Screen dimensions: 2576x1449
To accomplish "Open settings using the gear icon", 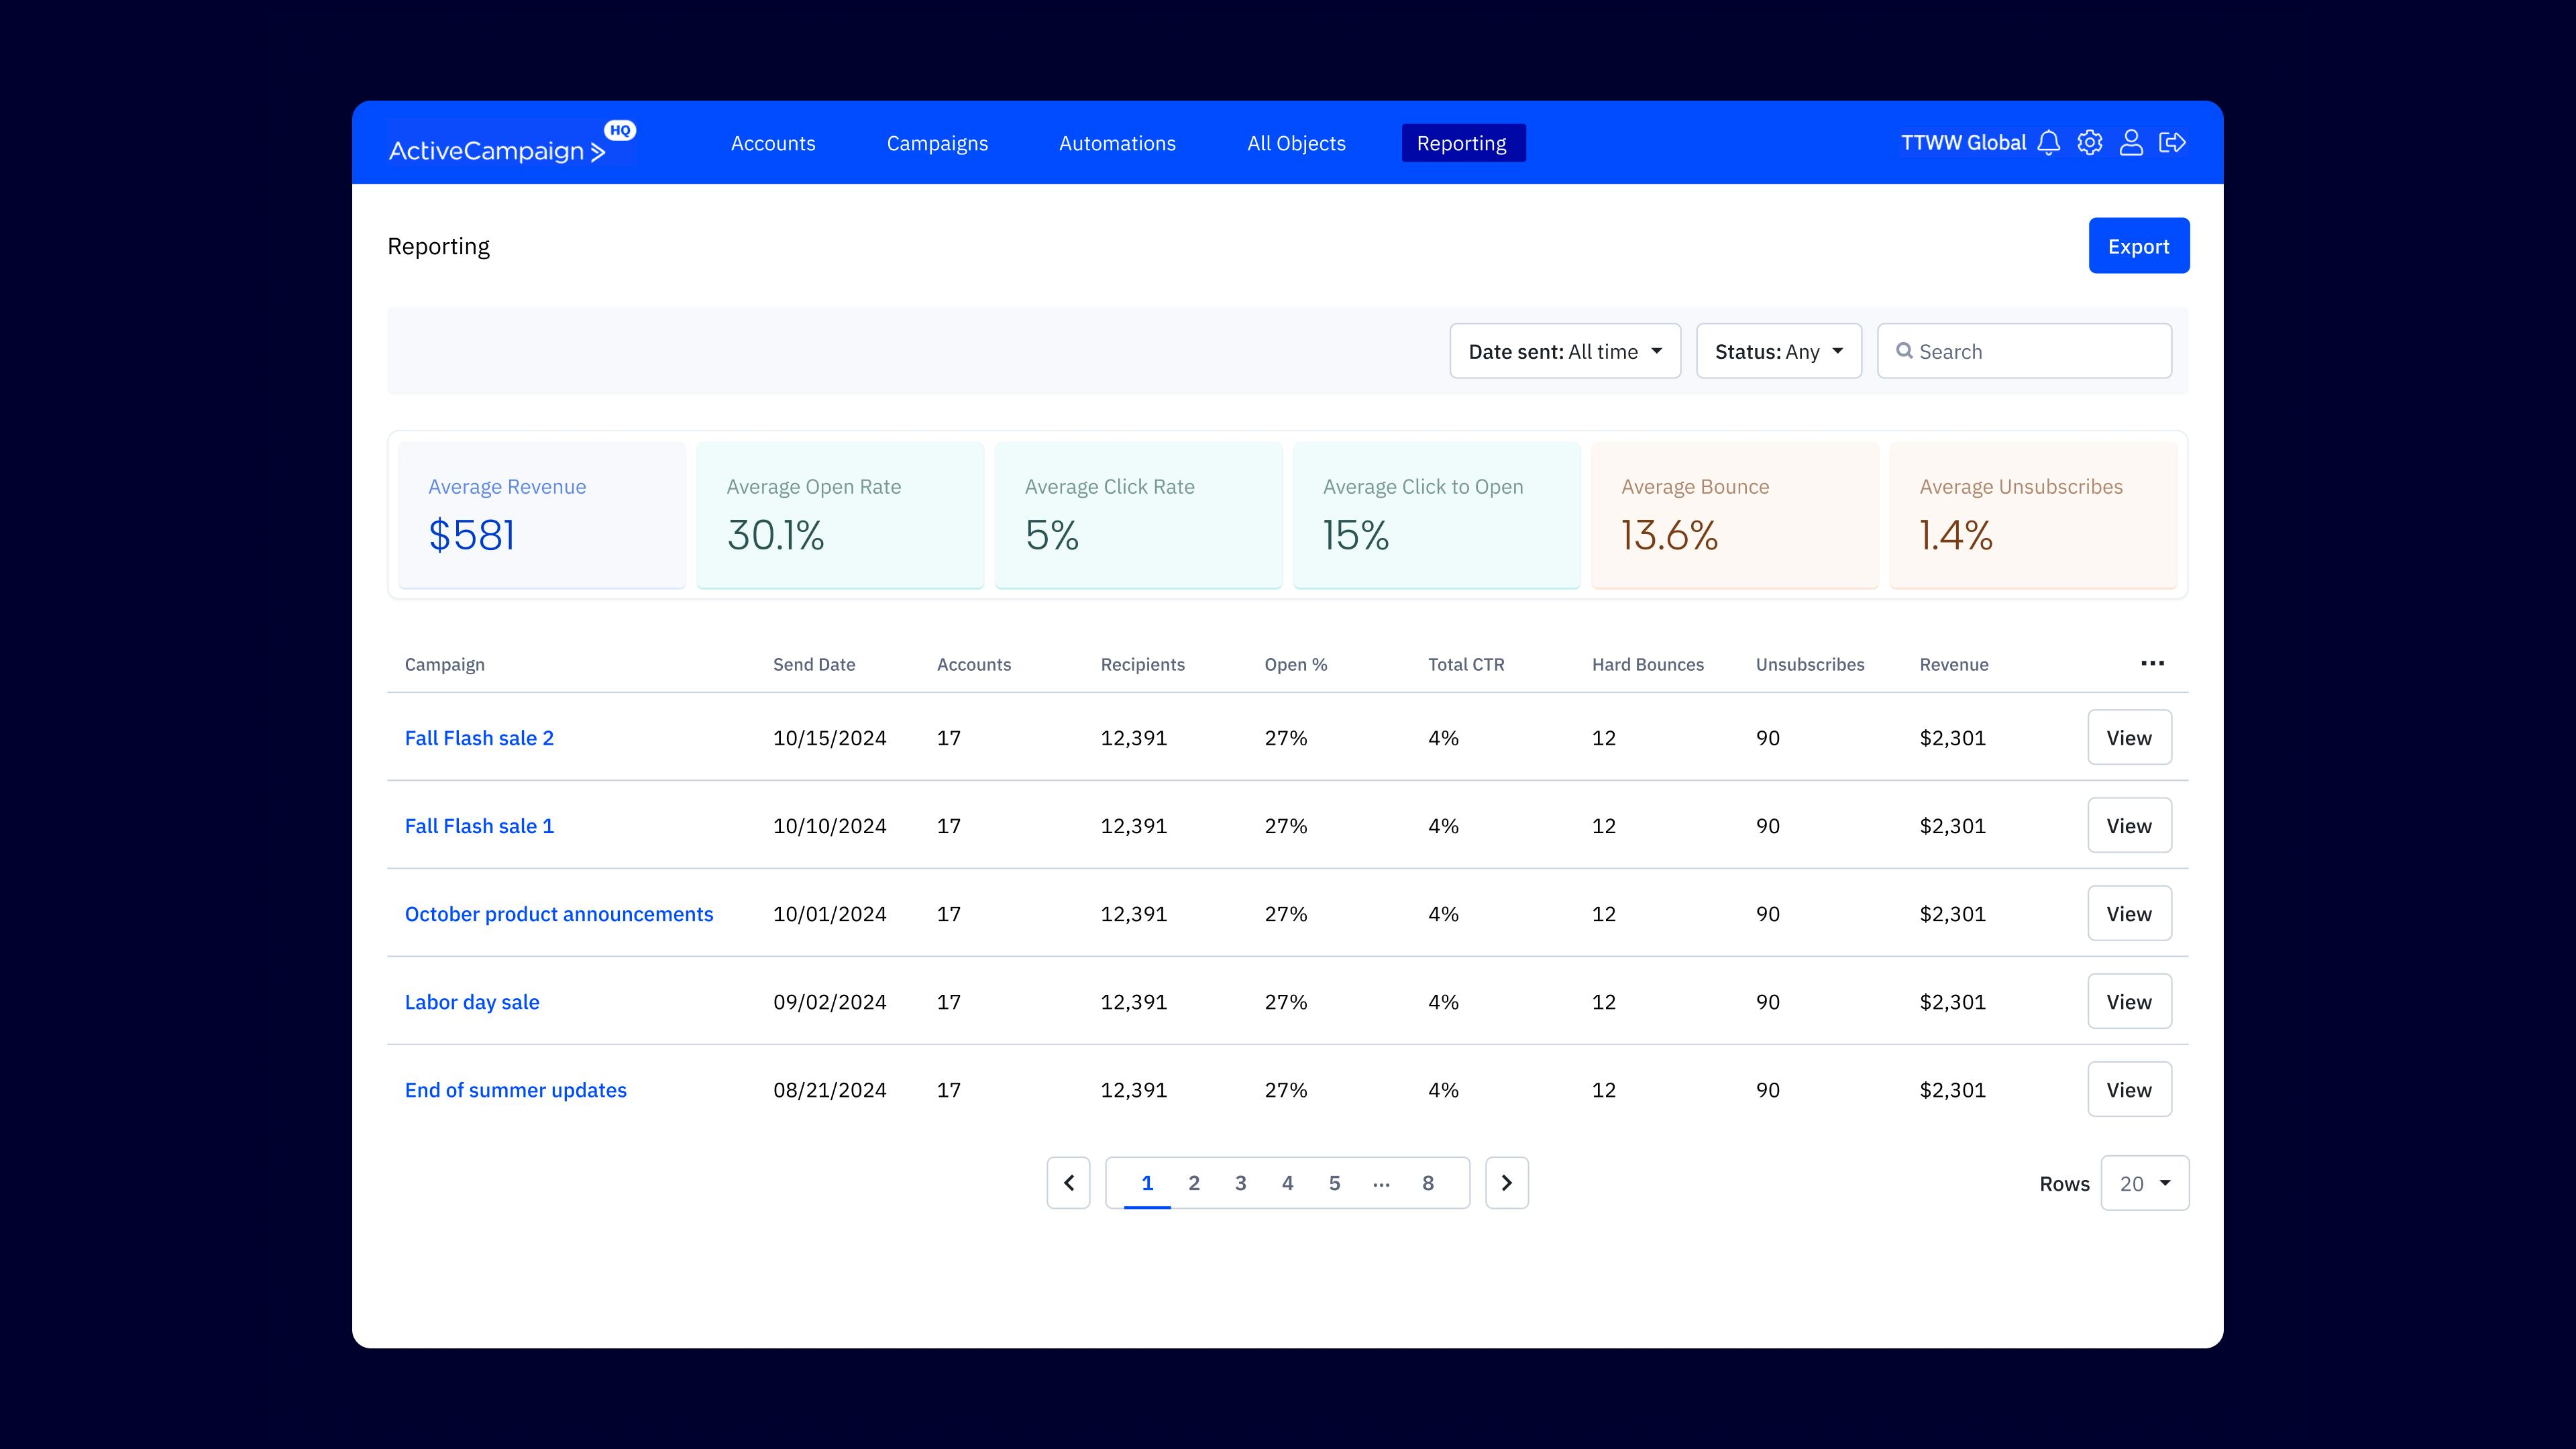I will point(2090,142).
